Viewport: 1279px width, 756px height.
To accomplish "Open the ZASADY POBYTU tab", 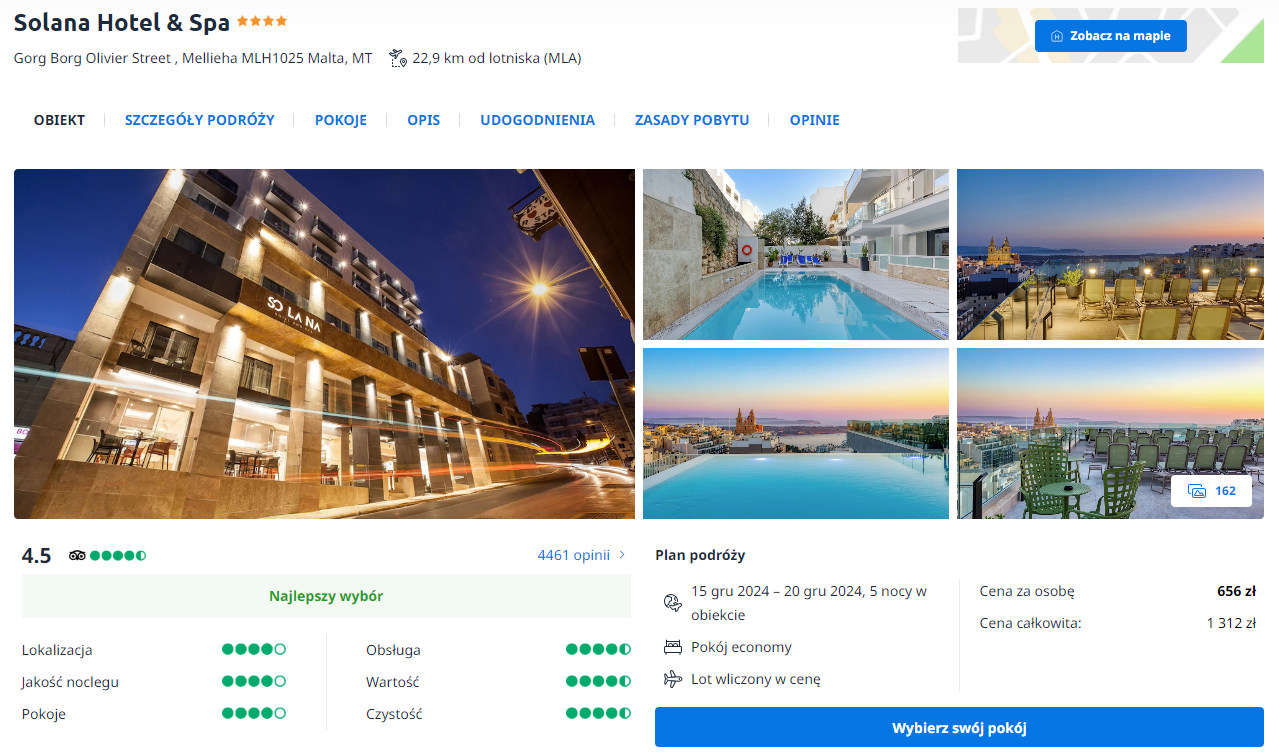I will tap(692, 120).
